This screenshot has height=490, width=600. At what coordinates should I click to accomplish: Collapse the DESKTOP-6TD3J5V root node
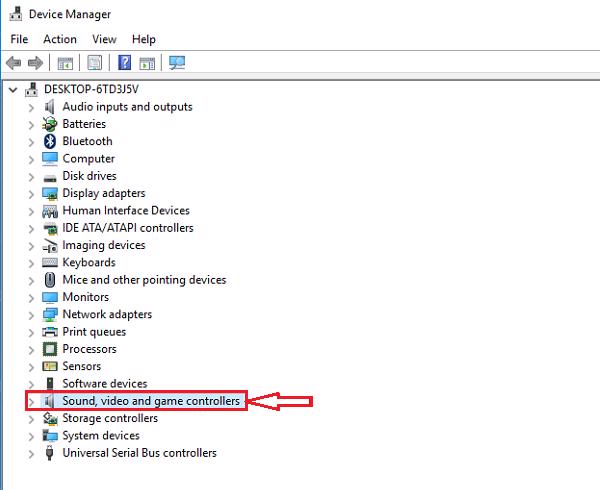(12, 89)
